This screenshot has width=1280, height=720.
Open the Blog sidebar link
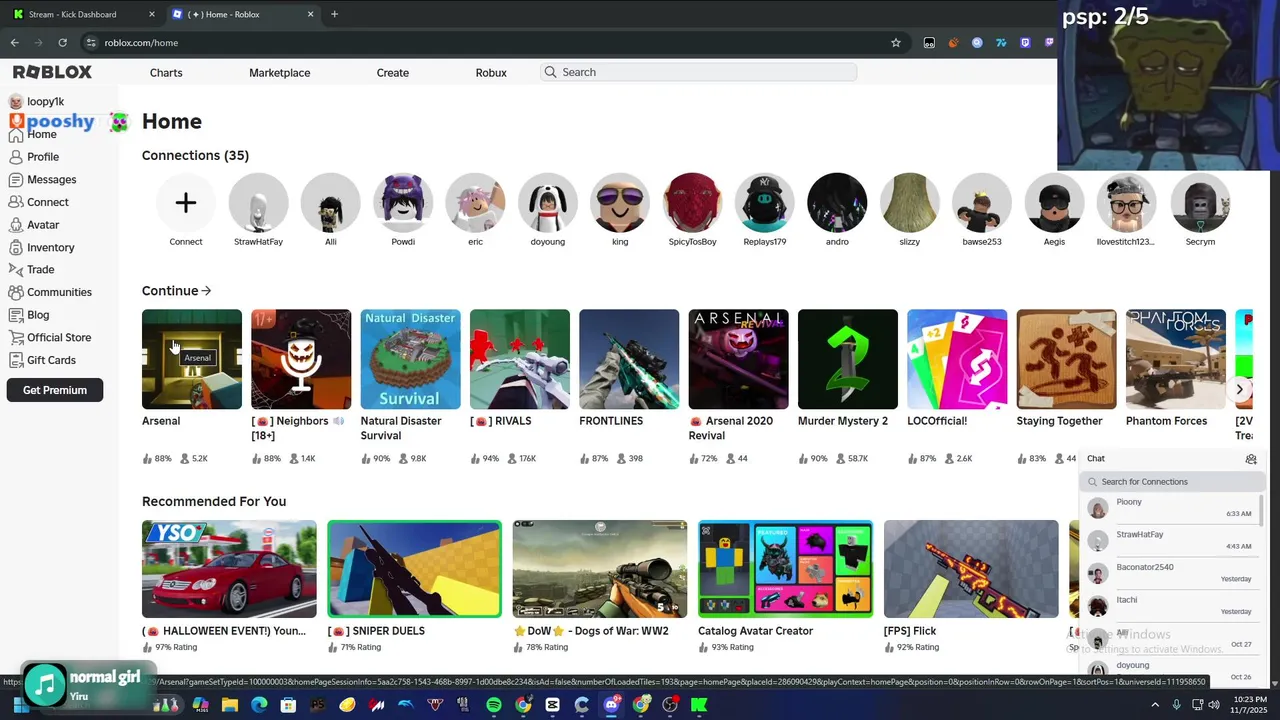coord(29,315)
